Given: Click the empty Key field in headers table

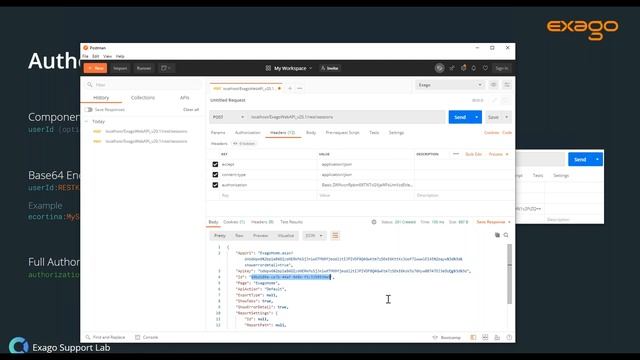Looking at the screenshot, I should coord(267,196).
